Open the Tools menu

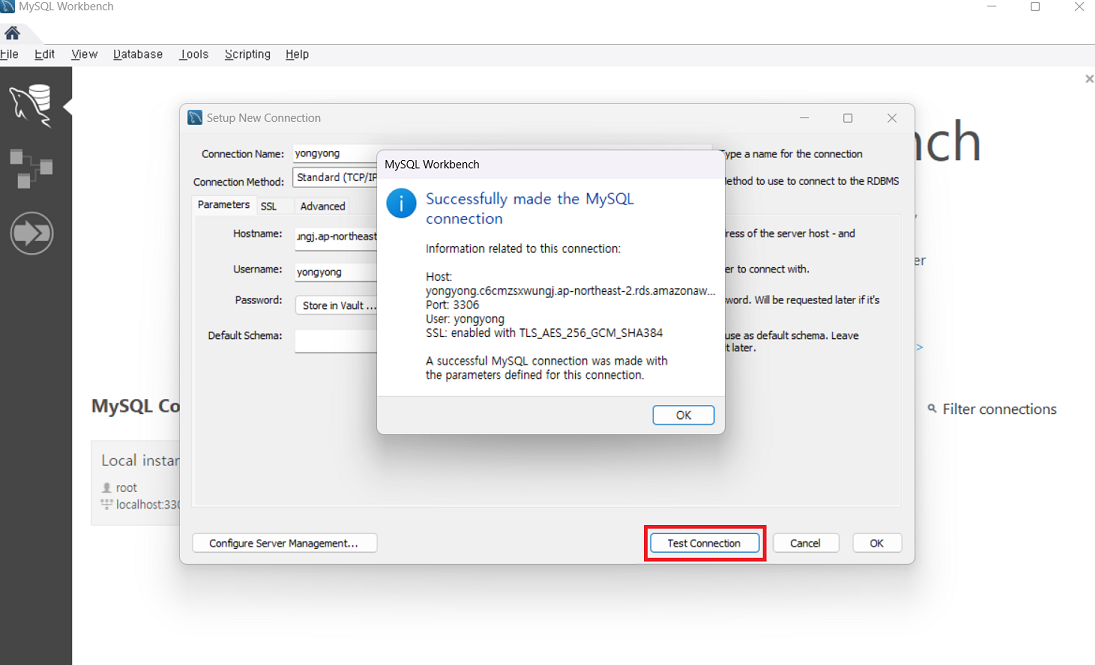[193, 54]
